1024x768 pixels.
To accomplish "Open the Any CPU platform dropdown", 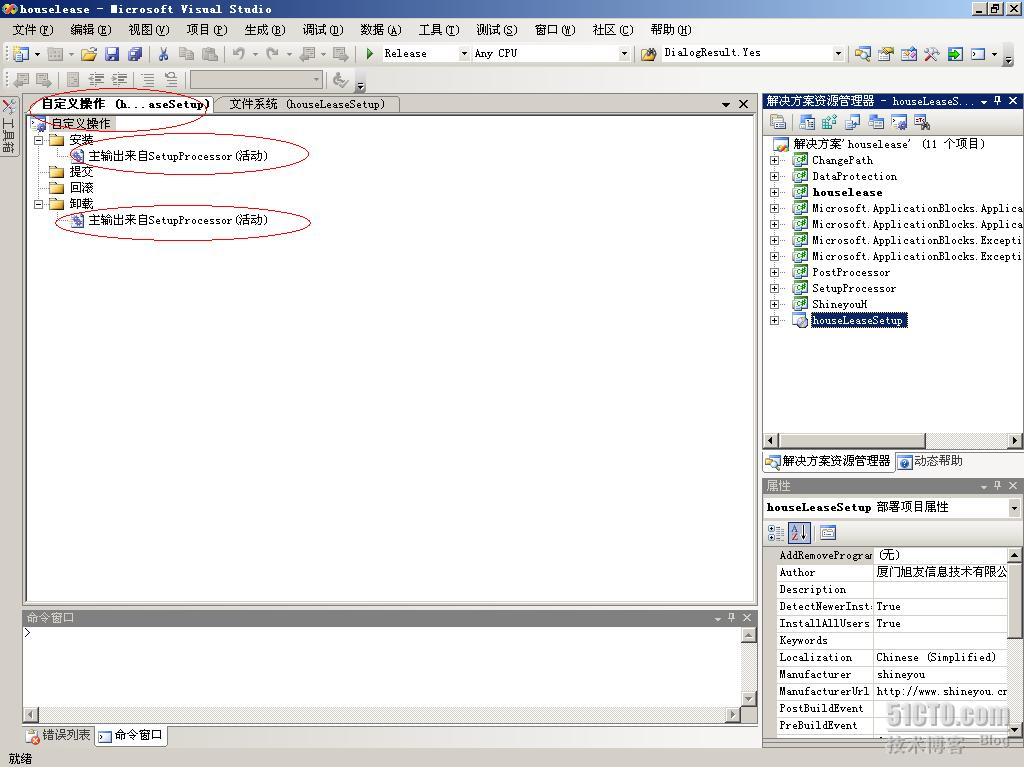I will point(624,54).
